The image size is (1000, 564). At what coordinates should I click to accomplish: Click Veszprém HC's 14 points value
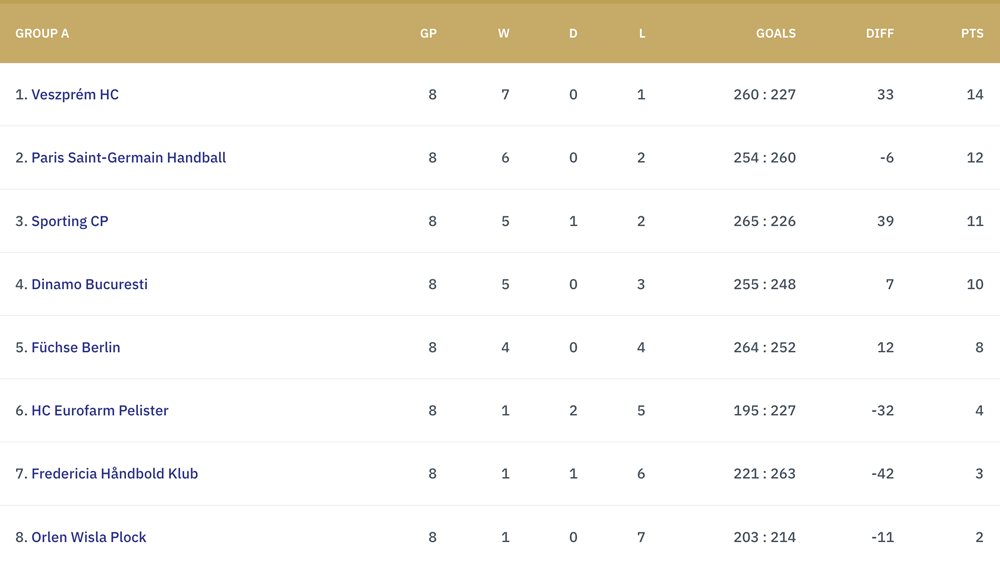(x=975, y=94)
